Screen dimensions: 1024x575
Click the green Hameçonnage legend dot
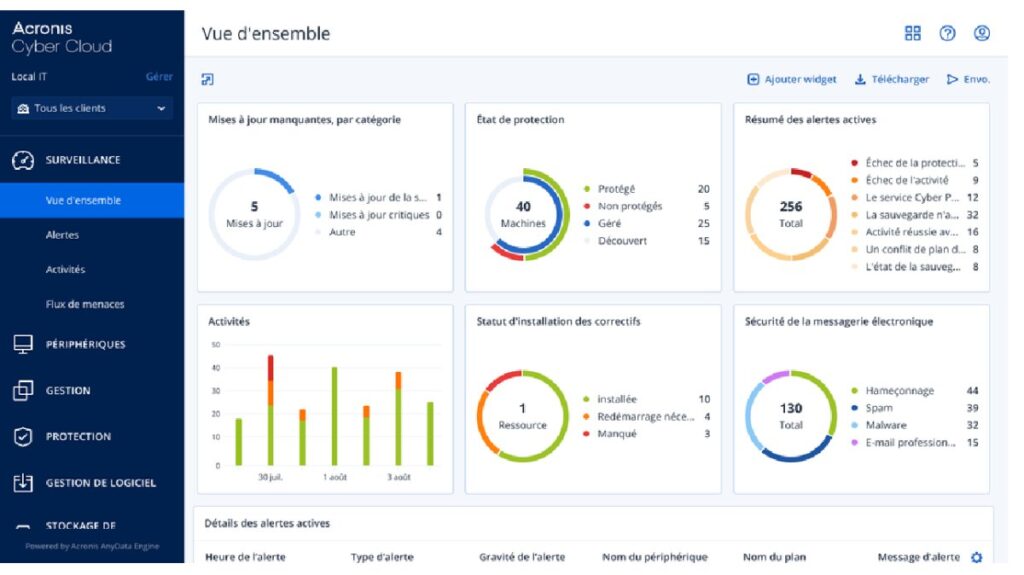[855, 391]
